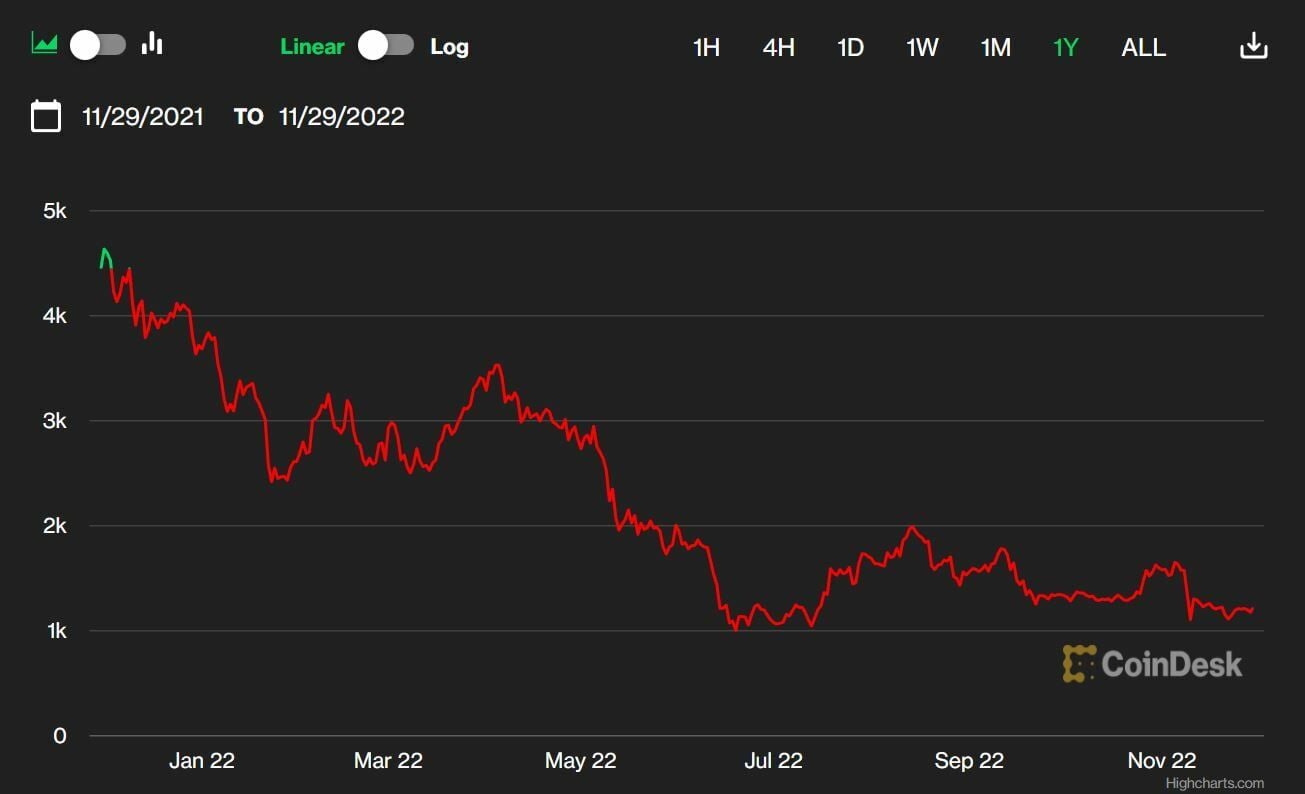Toggle the Linear/Log scale switch

coord(386,46)
